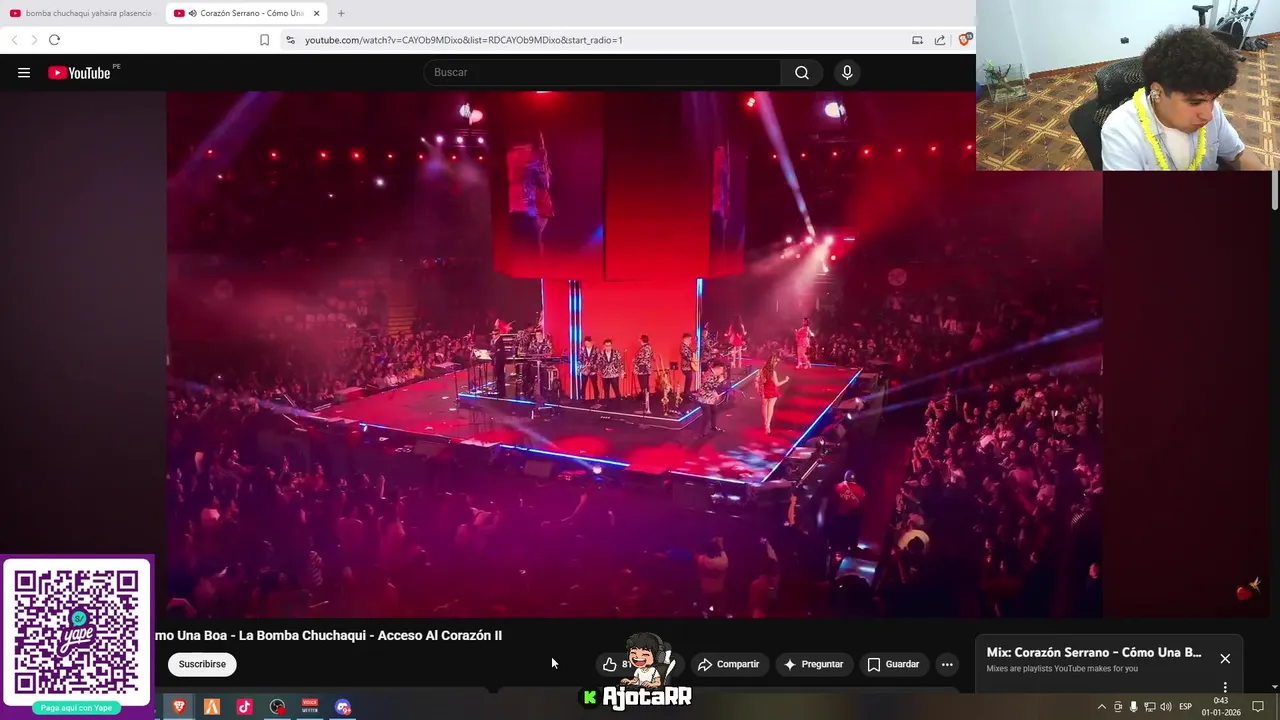The width and height of the screenshot is (1280, 720).
Task: Open a new browser tab
Action: point(341,13)
